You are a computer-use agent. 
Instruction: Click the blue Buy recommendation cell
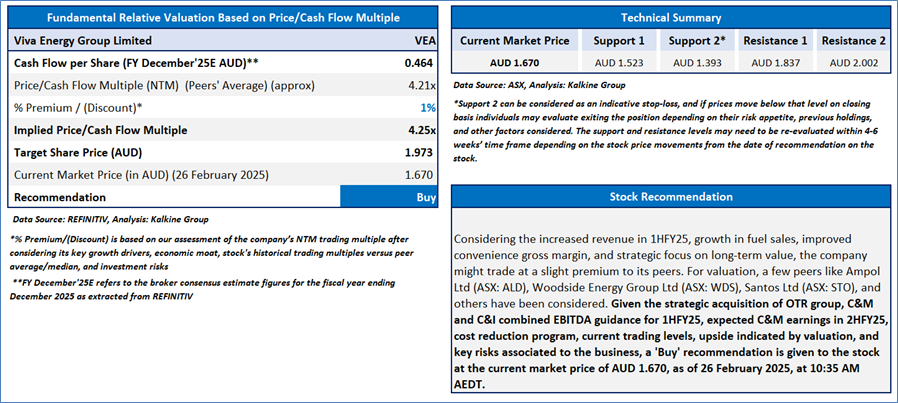(389, 197)
